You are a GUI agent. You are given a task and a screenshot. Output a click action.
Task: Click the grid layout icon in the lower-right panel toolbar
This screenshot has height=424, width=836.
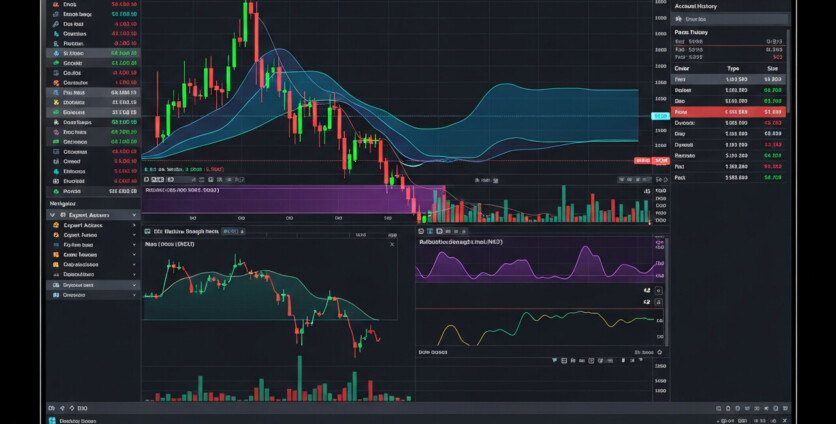point(564,361)
